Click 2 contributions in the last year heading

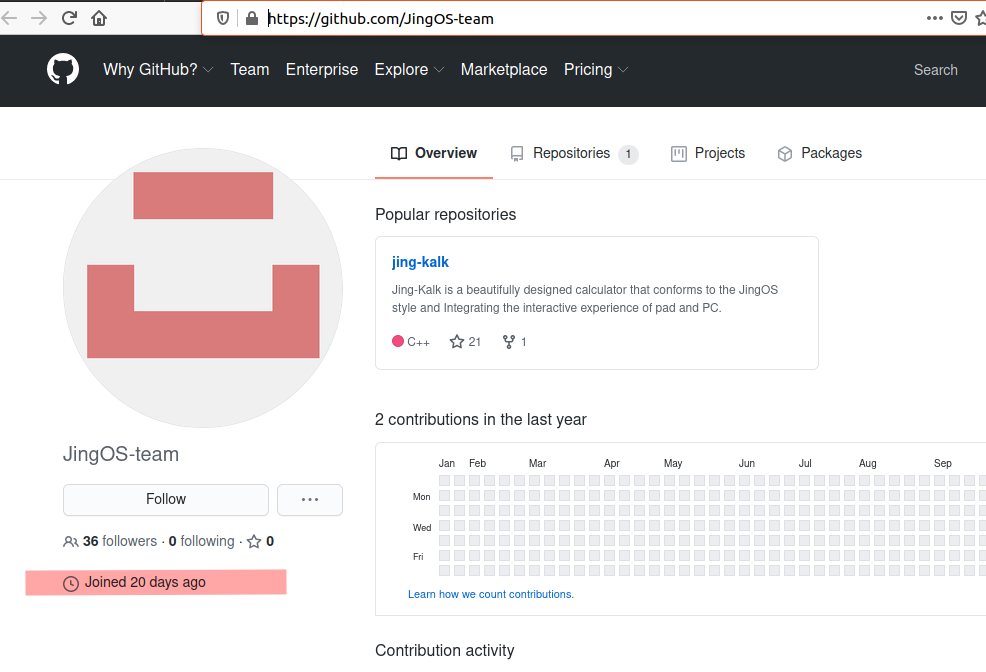[x=480, y=419]
